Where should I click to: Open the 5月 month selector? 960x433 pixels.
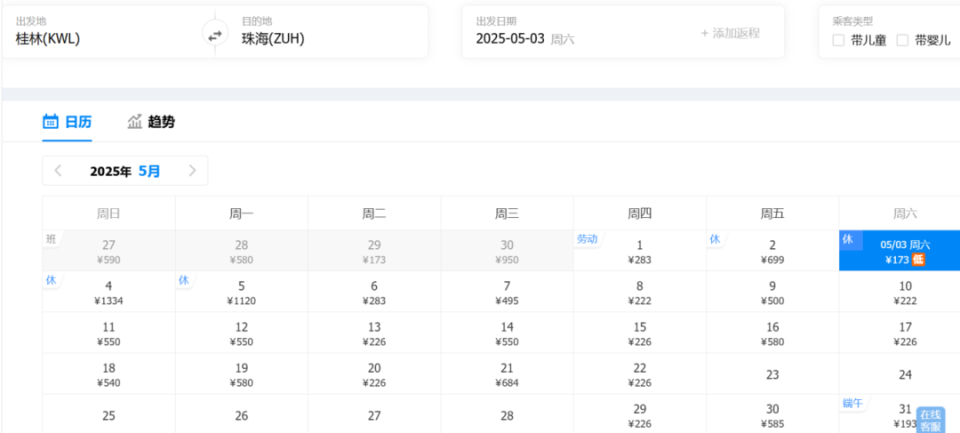(x=149, y=171)
